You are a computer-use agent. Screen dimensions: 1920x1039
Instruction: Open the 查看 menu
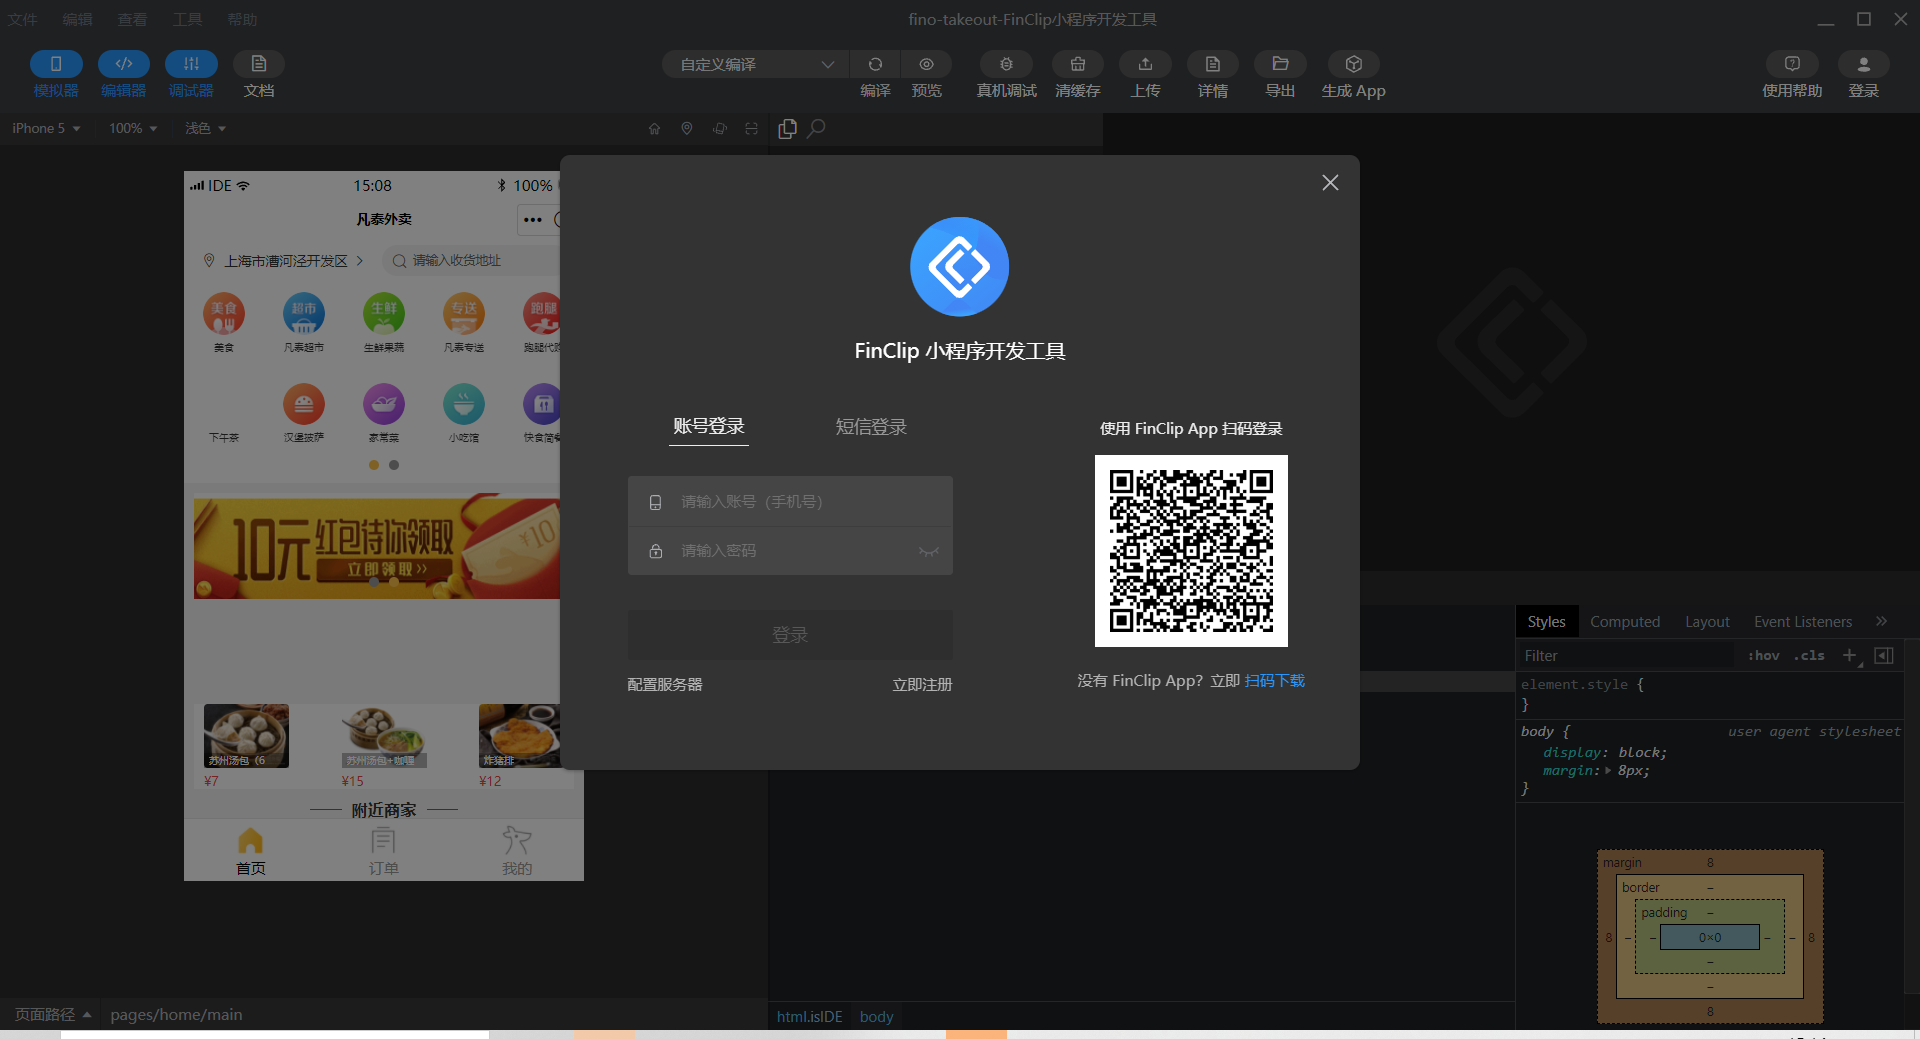coord(132,20)
